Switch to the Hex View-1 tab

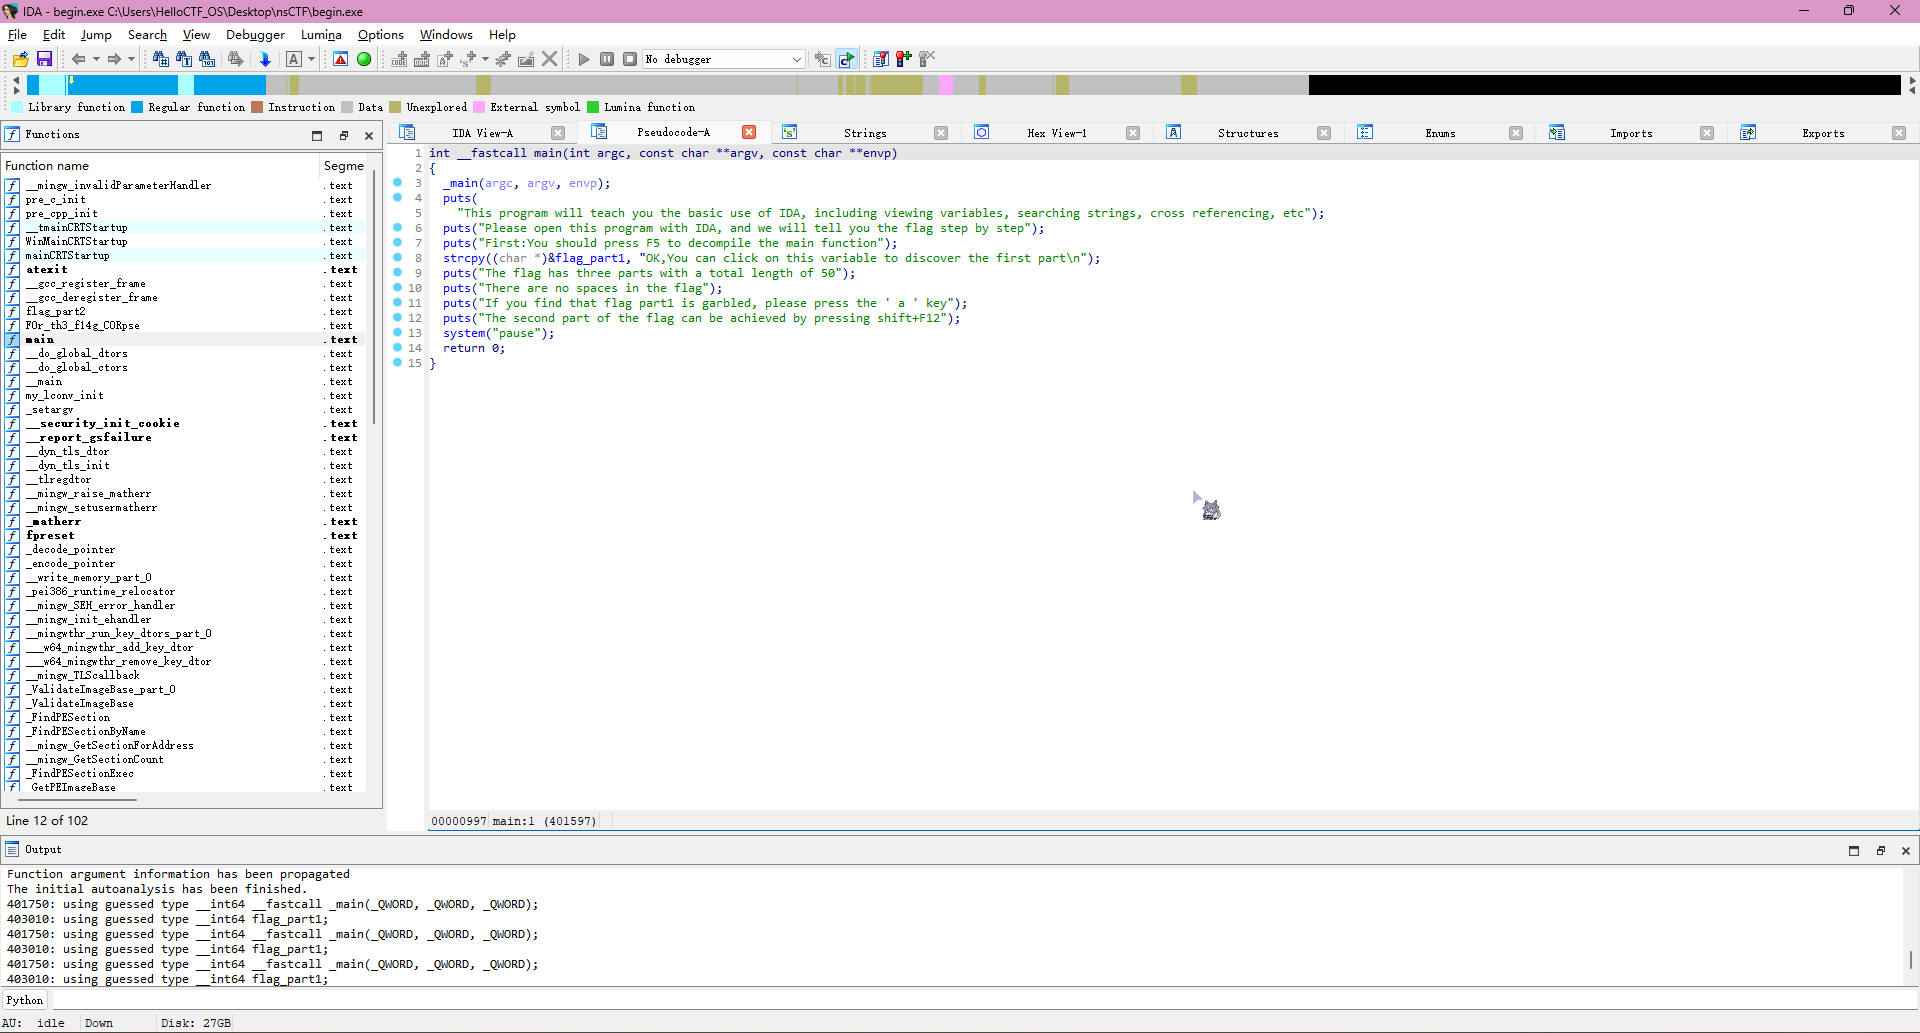pyautogui.click(x=1056, y=133)
